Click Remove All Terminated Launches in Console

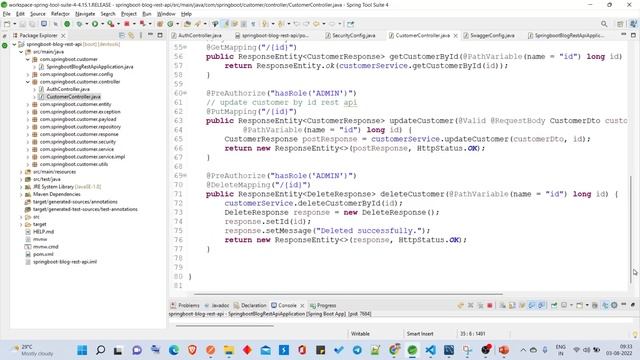coord(480,305)
